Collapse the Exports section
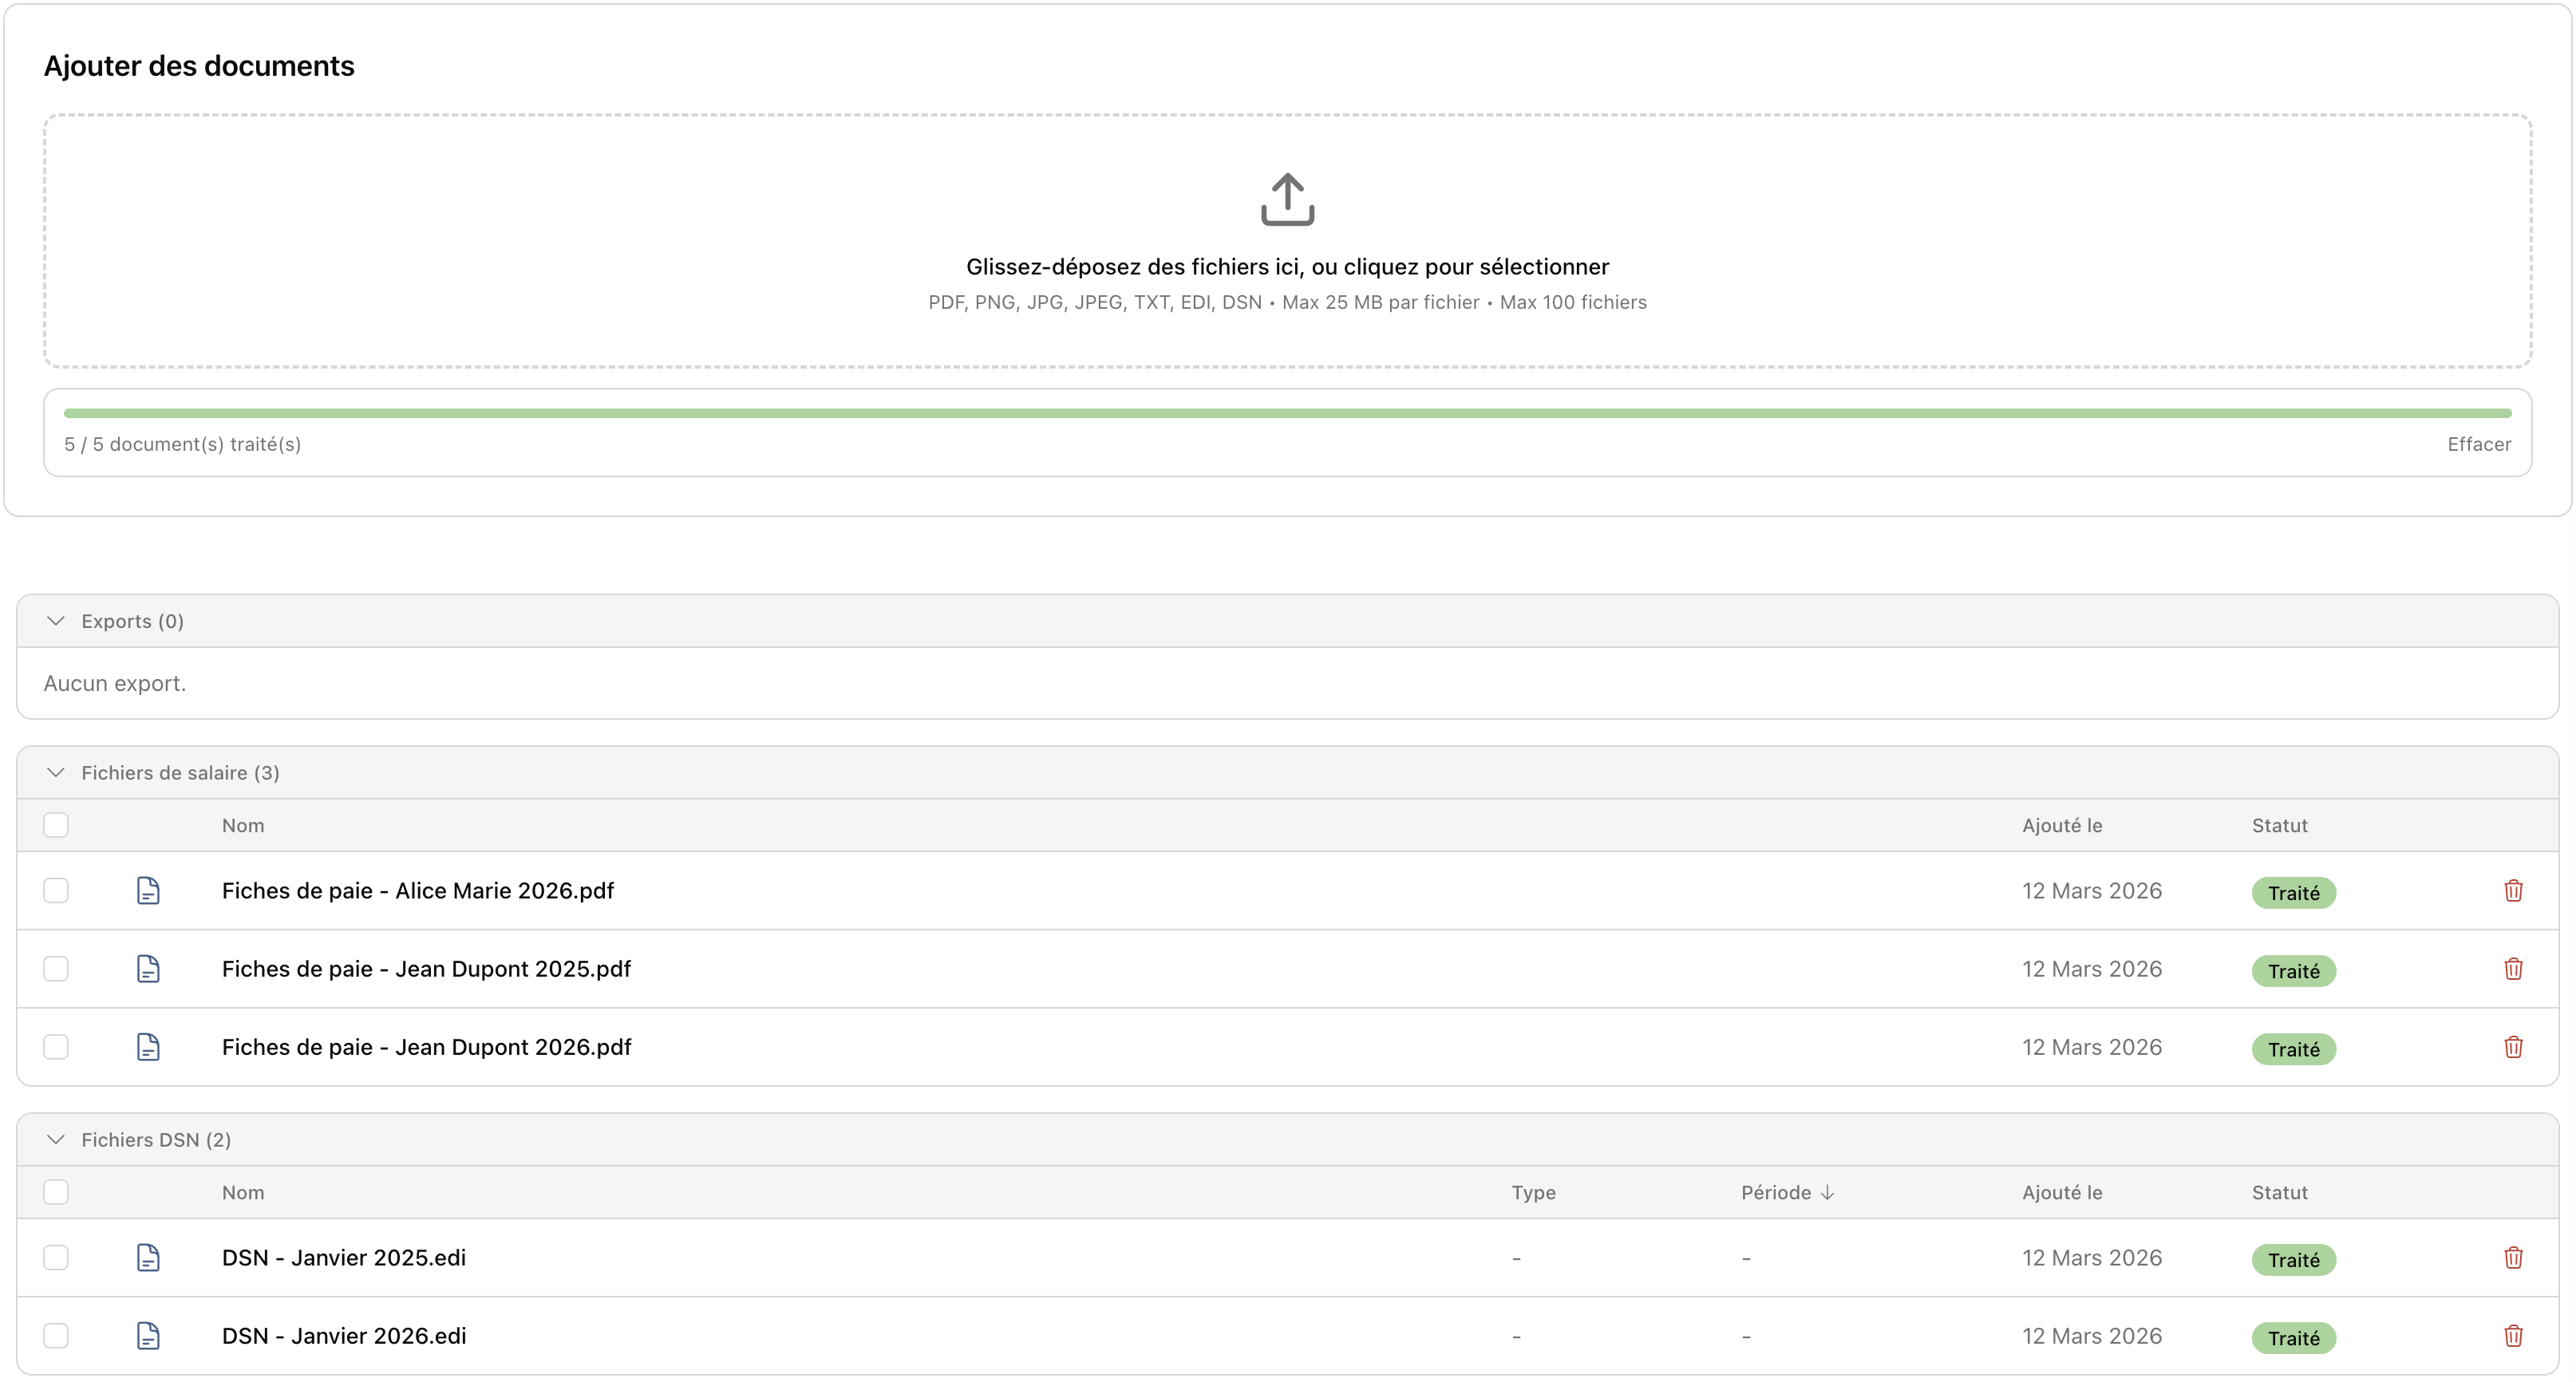Screen dimensions: 2576x1382 (x=56, y=620)
